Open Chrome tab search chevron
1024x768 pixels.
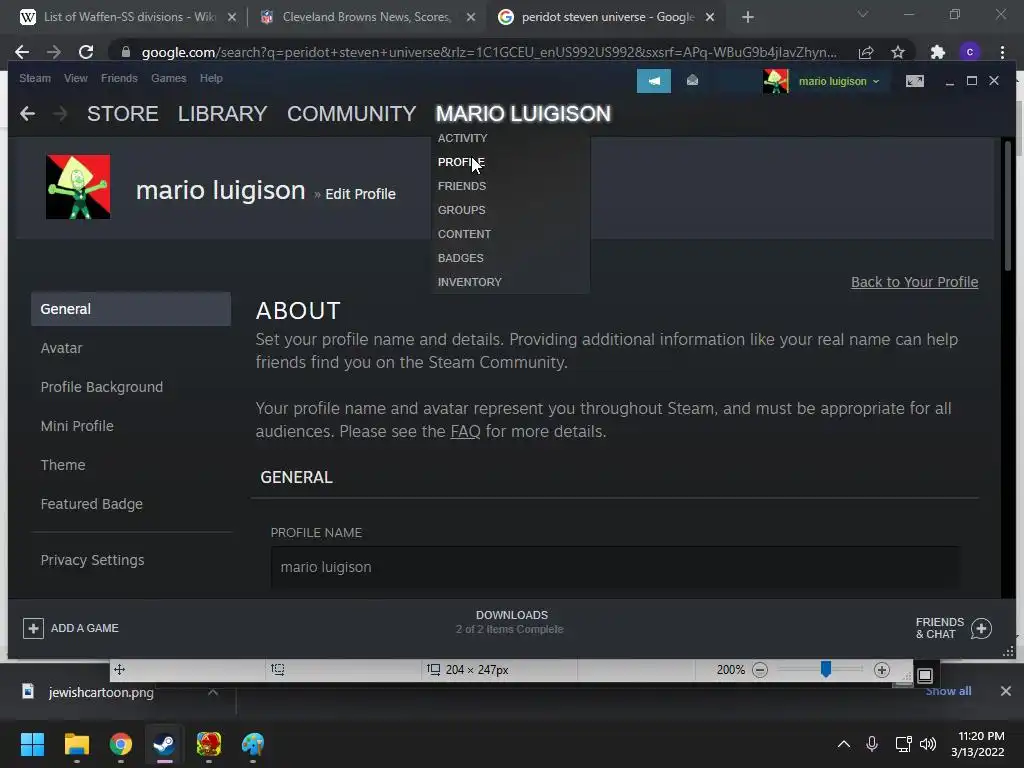863,14
